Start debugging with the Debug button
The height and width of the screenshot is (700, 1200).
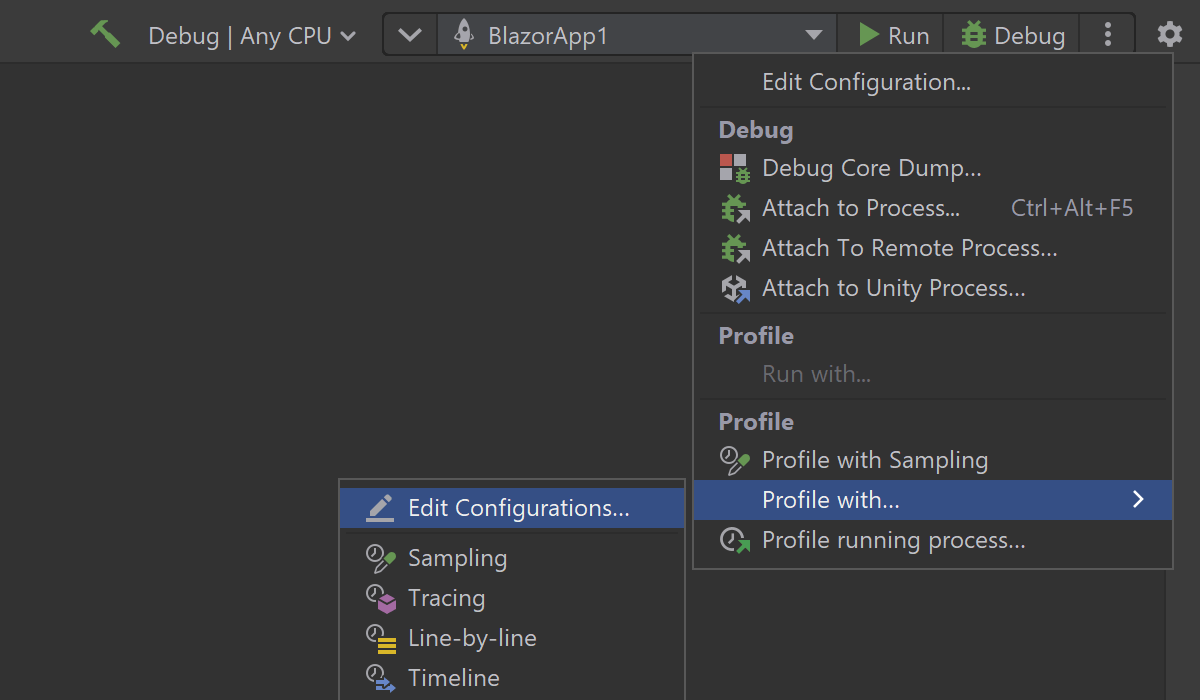1012,36
